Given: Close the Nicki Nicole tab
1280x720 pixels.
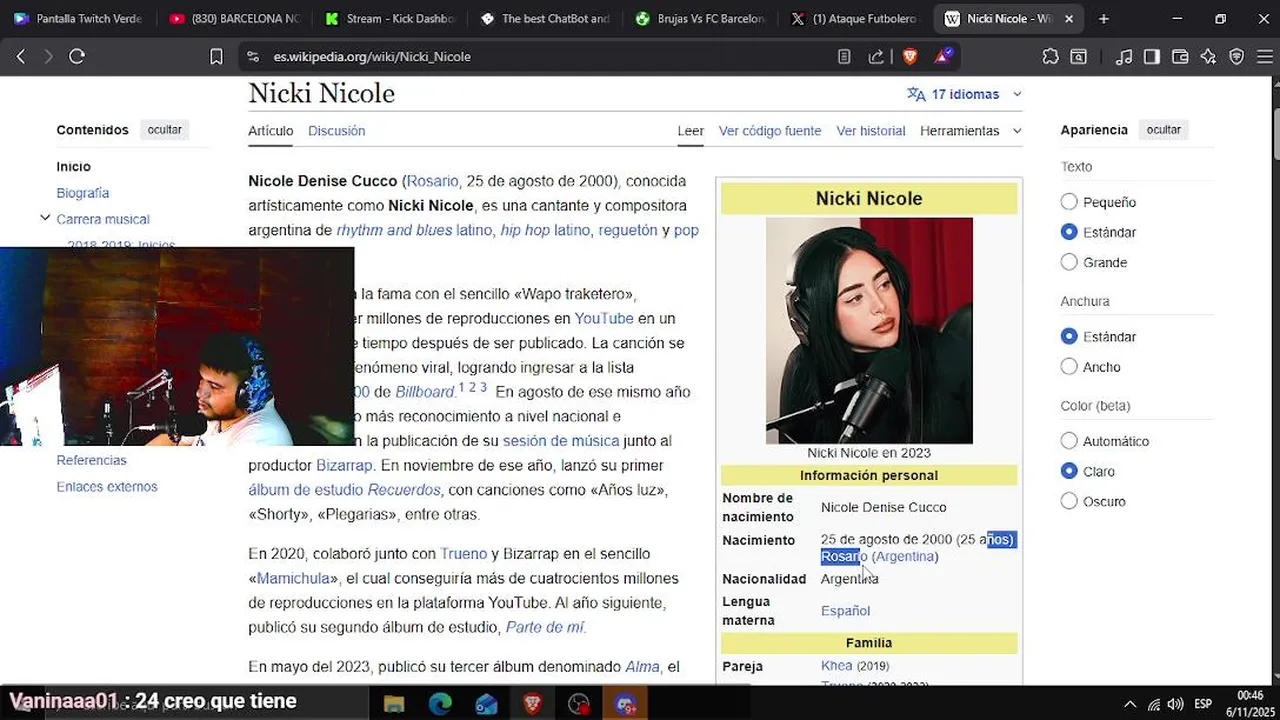Looking at the screenshot, I should (1069, 18).
